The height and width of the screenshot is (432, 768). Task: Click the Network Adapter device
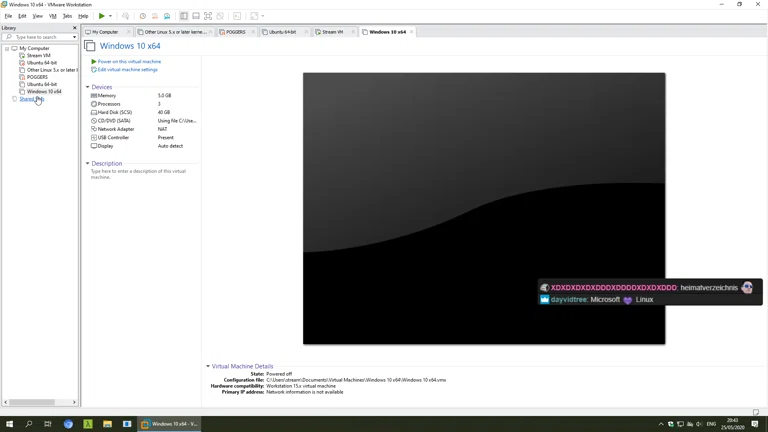coord(144,129)
